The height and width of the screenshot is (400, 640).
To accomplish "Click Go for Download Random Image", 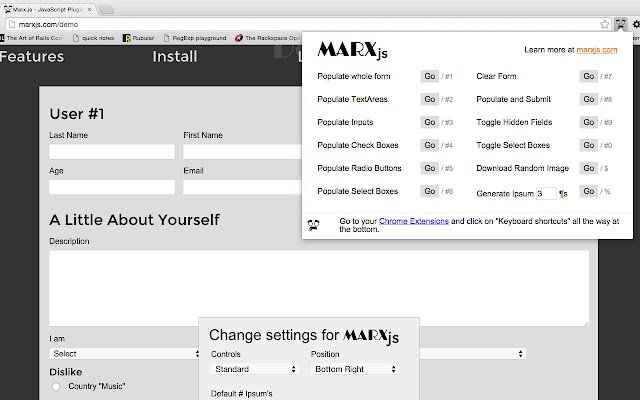I will tap(589, 168).
